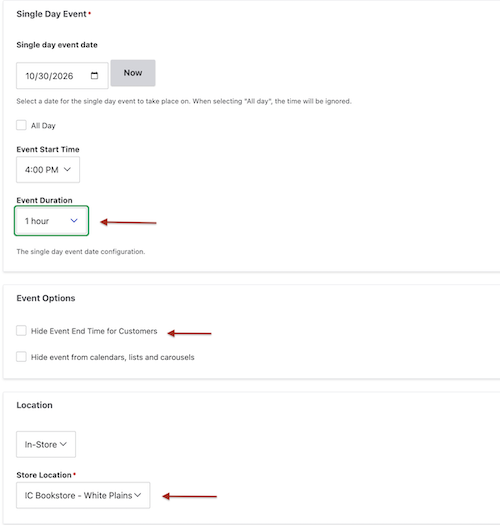Screen dimensions: 500x525
Task: Focus the single day event date field
Action: click(62, 76)
